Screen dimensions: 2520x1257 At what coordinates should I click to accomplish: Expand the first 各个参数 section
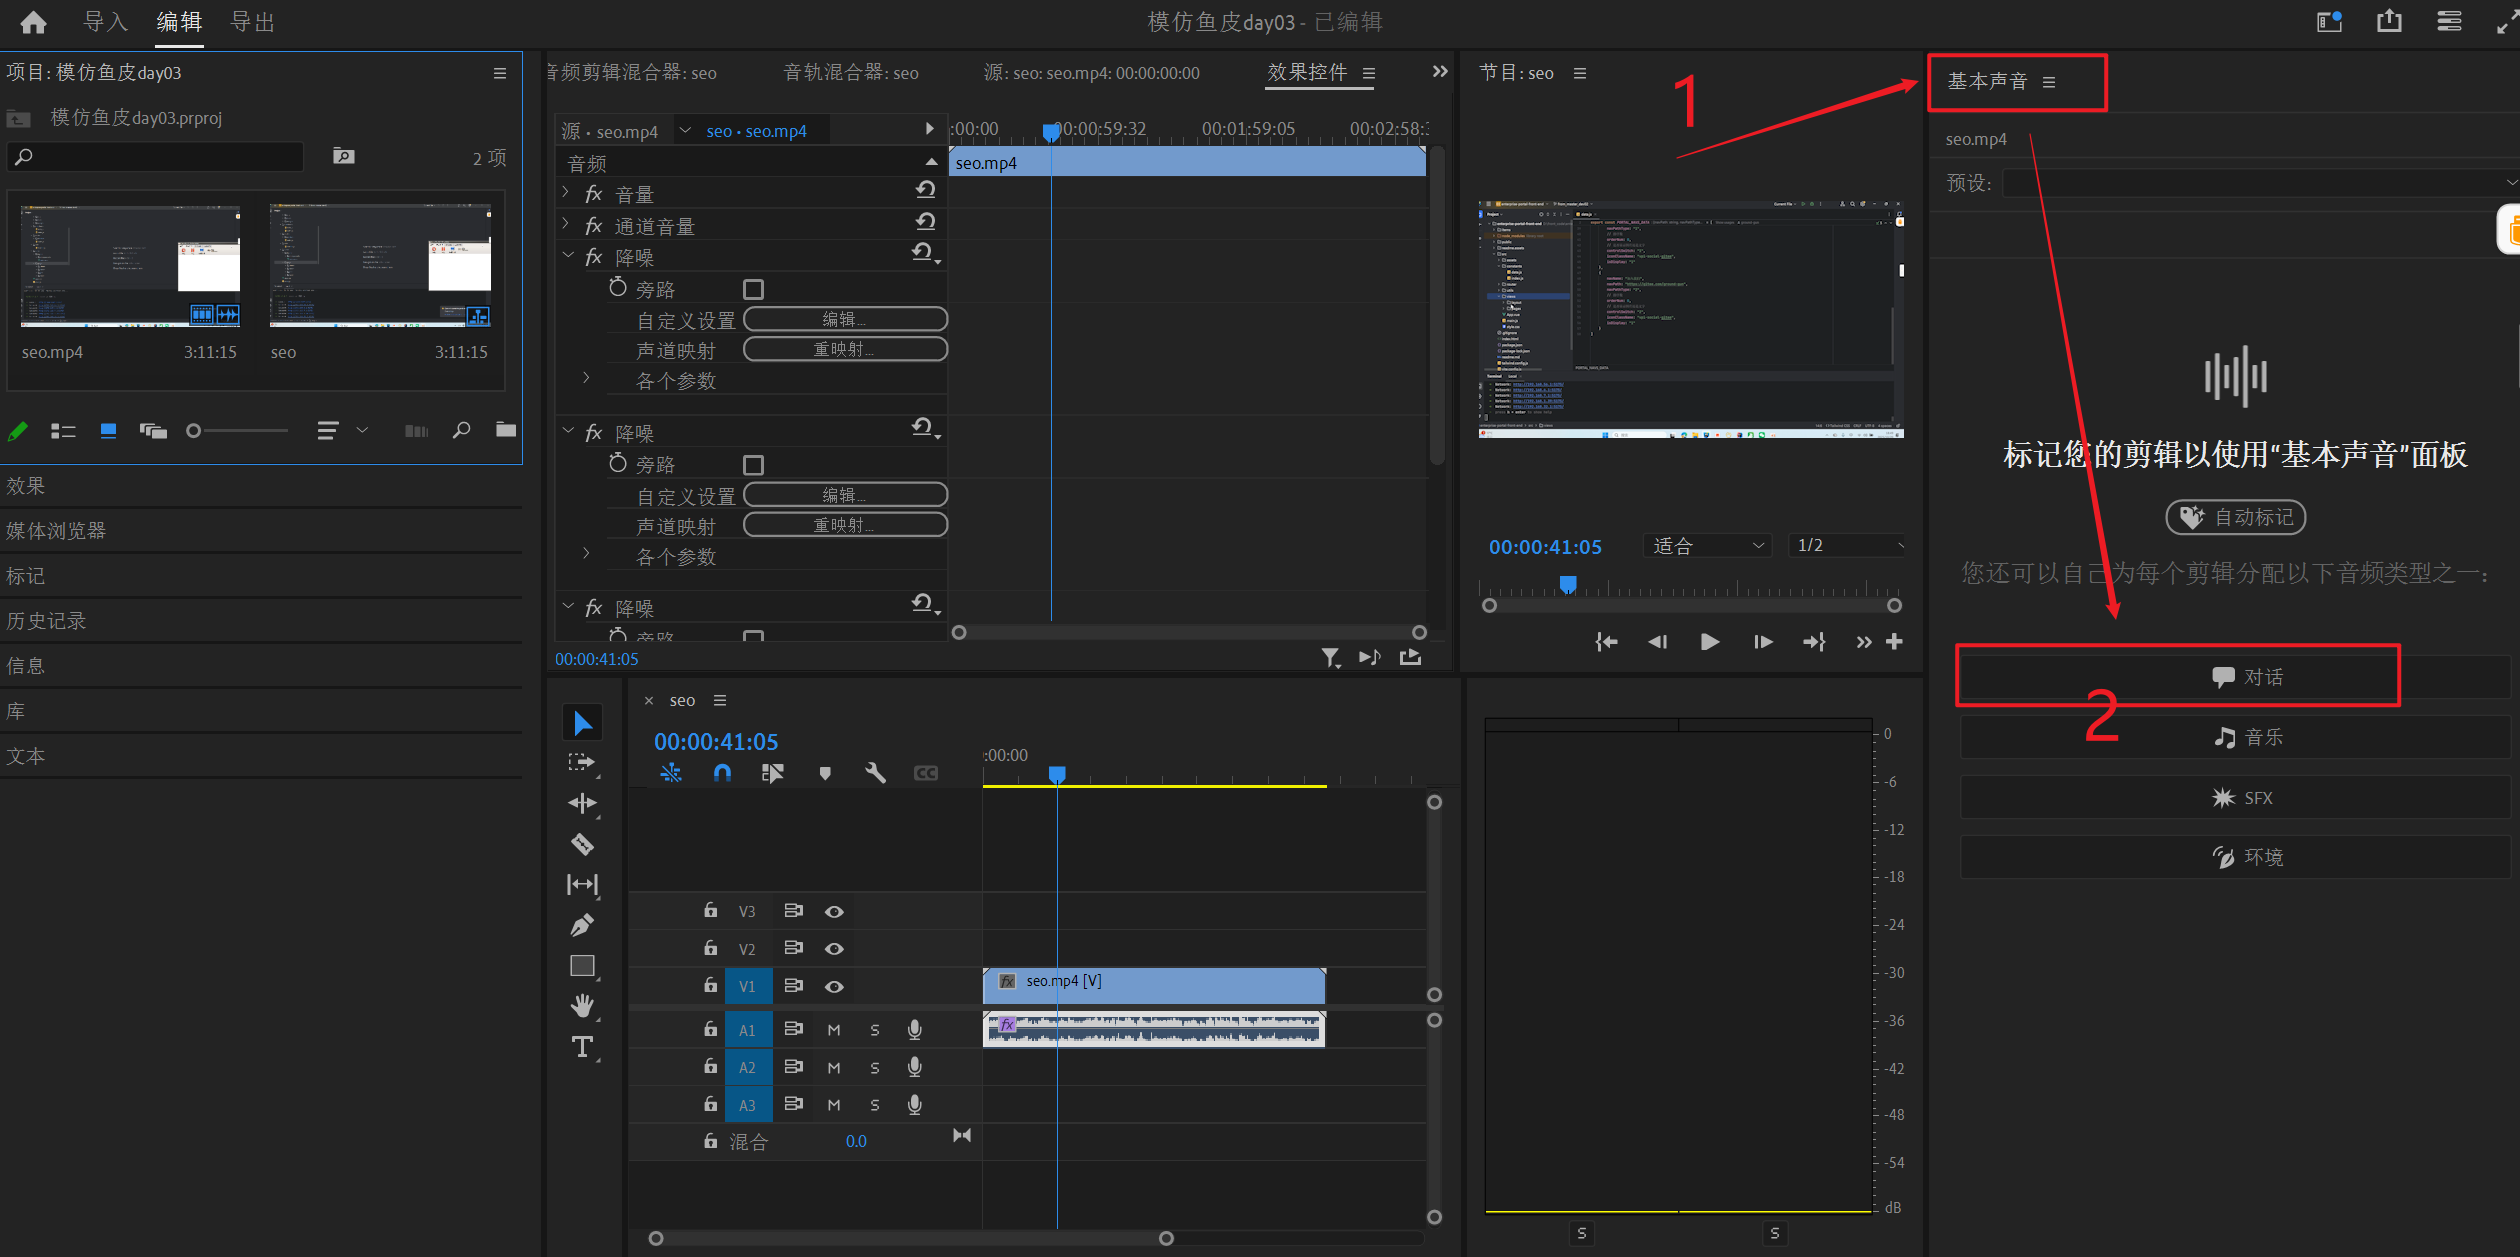586,379
